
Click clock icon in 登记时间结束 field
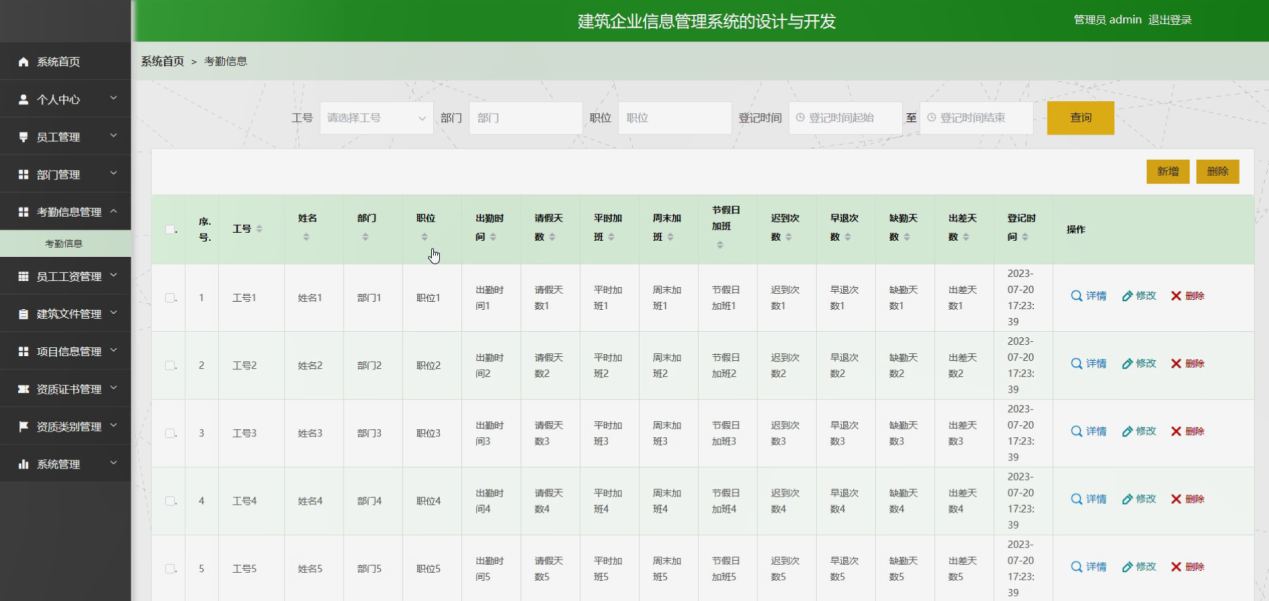932,118
